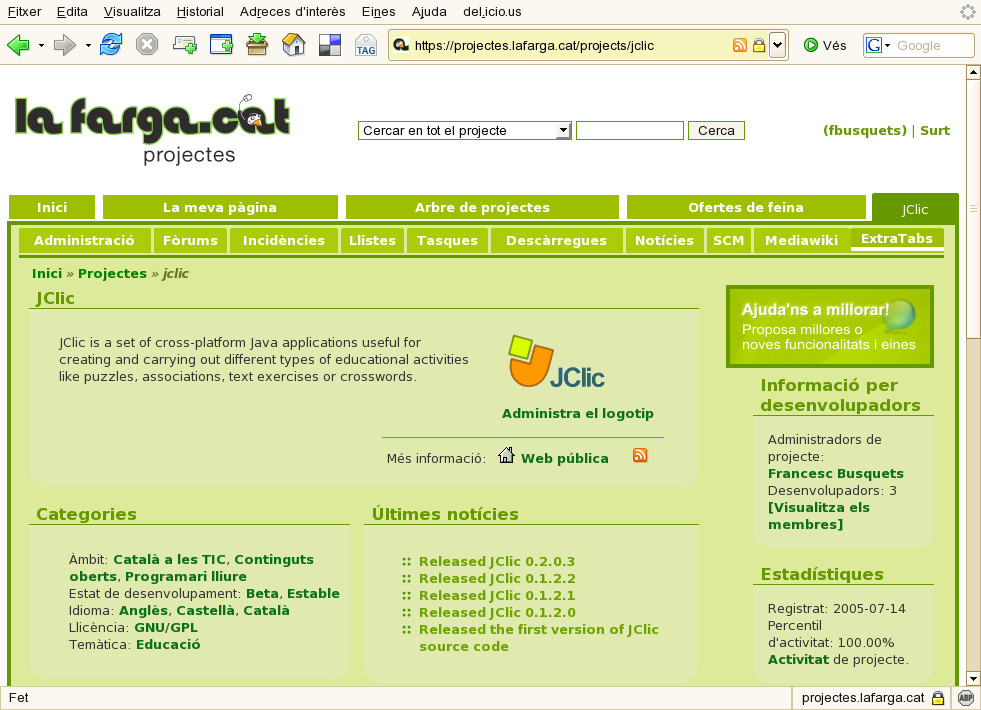Open the Eines menu
Screen dimensions: 981x710
379,11
